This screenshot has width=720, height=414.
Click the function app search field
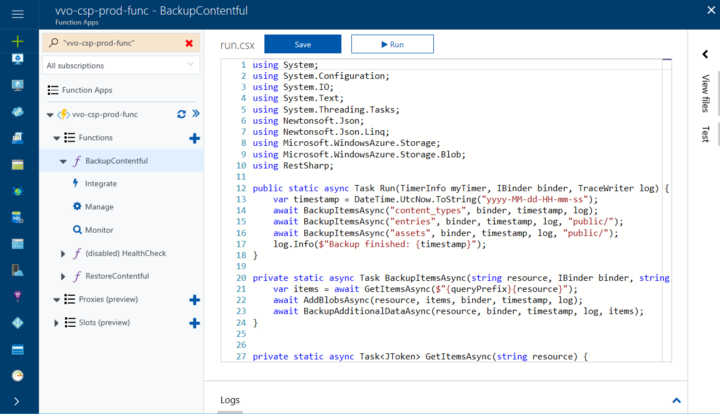point(121,43)
